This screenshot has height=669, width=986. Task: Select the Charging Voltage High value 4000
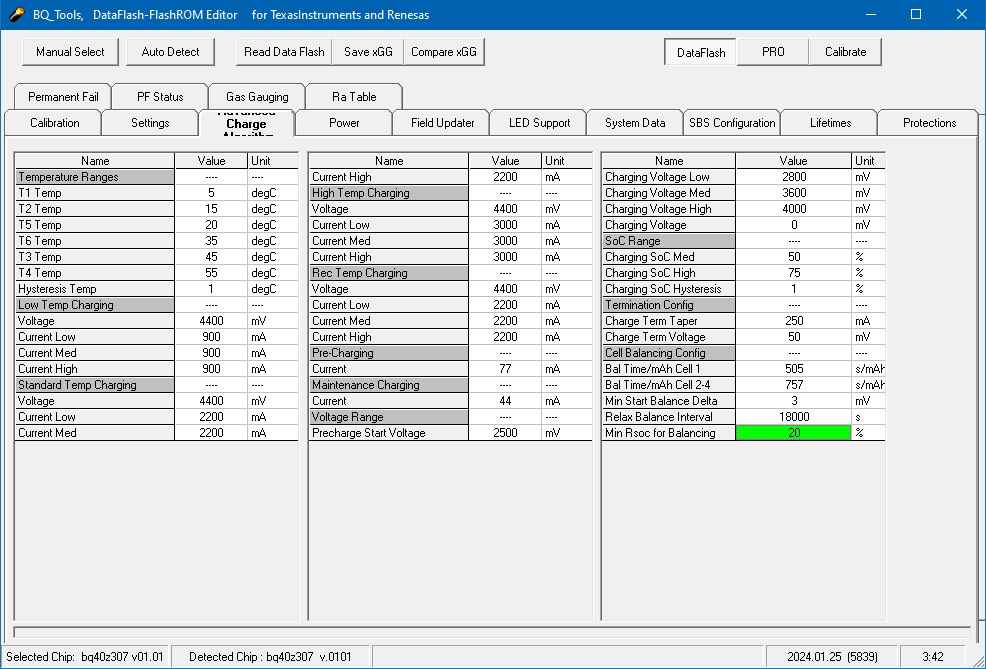coord(794,209)
